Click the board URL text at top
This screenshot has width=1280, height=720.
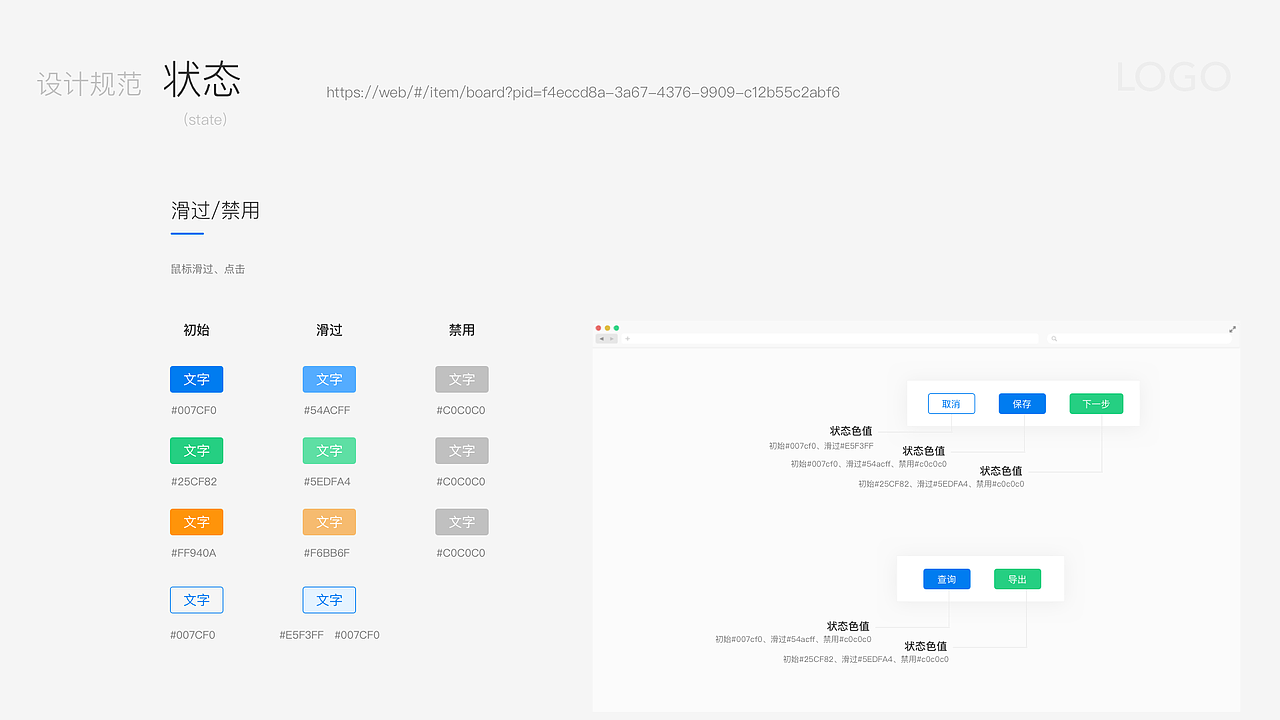(x=583, y=92)
